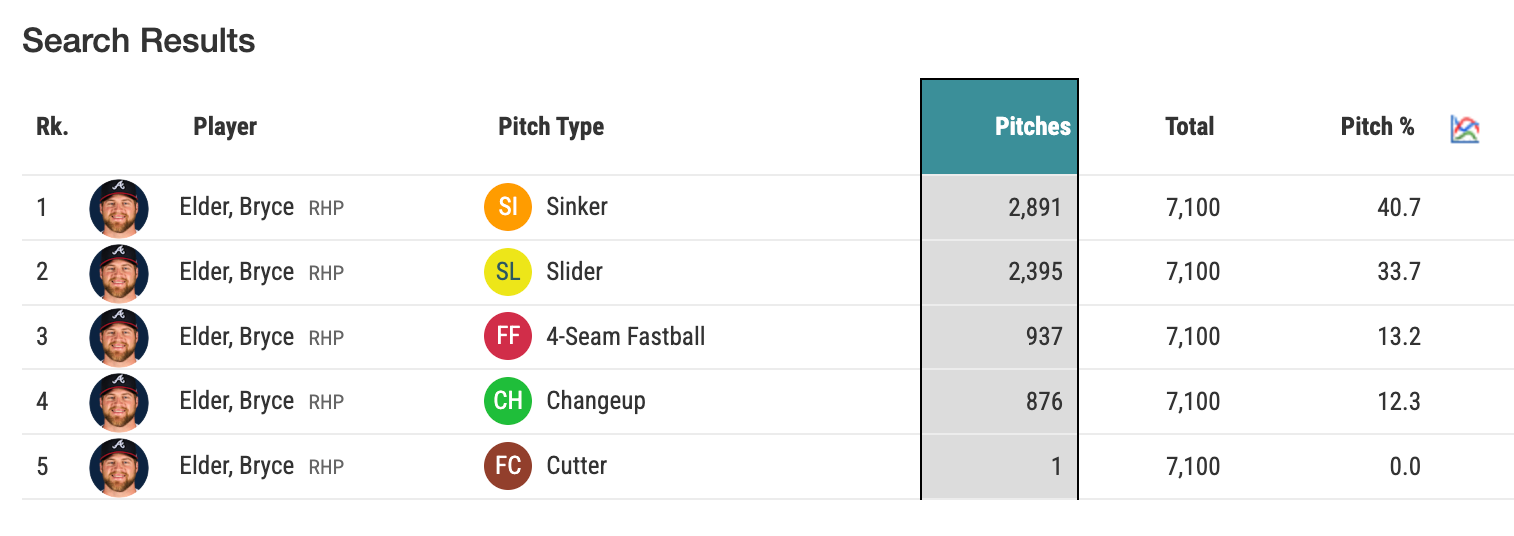Open Bryce Elder's headshot in rank 1 row
The width and height of the screenshot is (1514, 536).
(x=119, y=208)
